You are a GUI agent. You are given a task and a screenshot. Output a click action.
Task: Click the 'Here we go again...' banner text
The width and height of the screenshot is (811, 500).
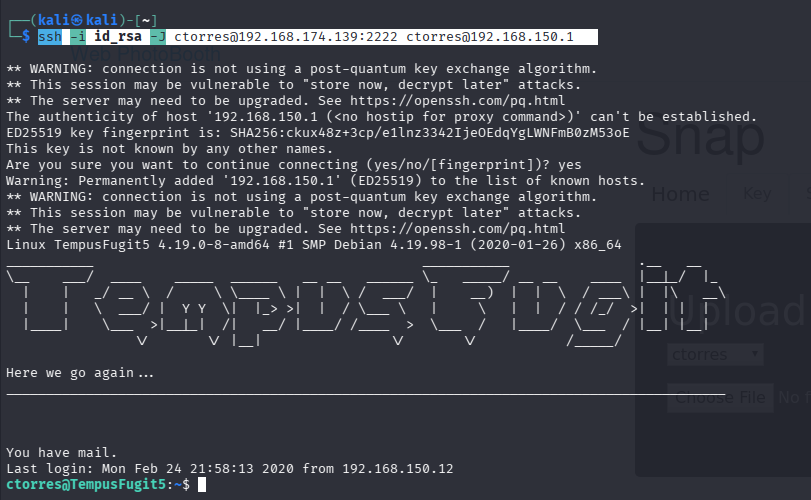click(x=80, y=373)
